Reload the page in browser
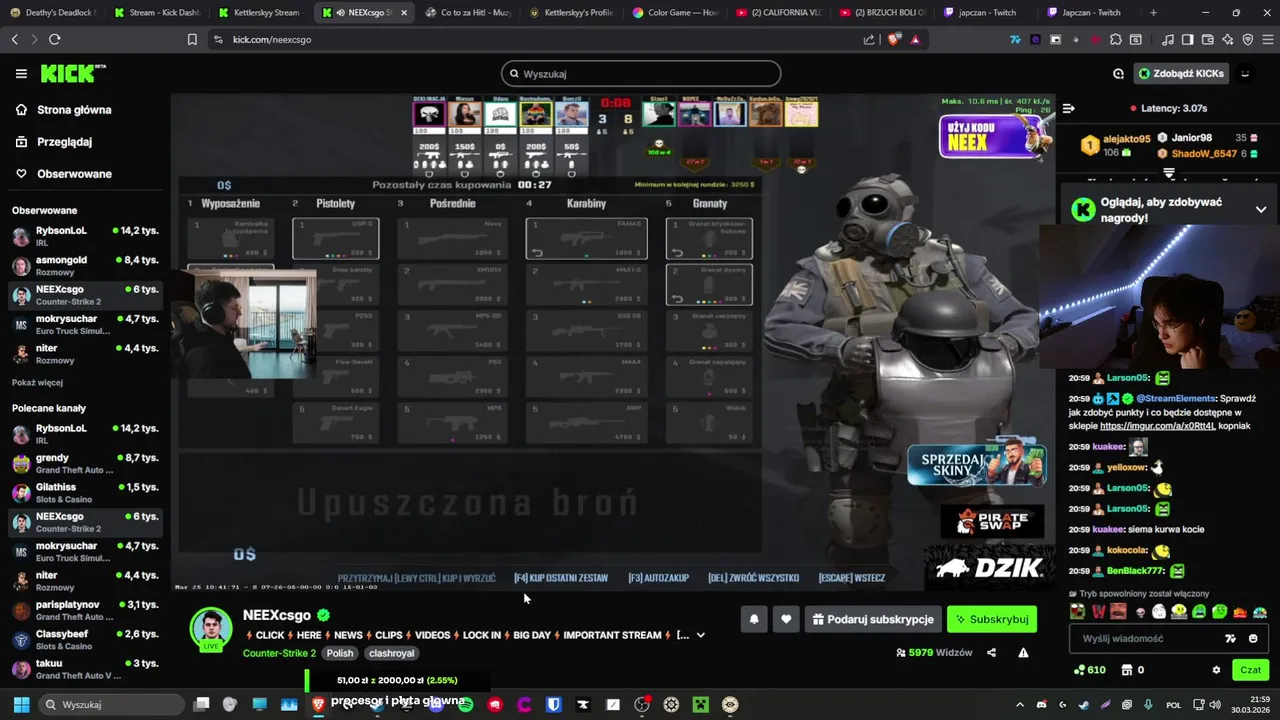The image size is (1280, 720). [x=54, y=39]
